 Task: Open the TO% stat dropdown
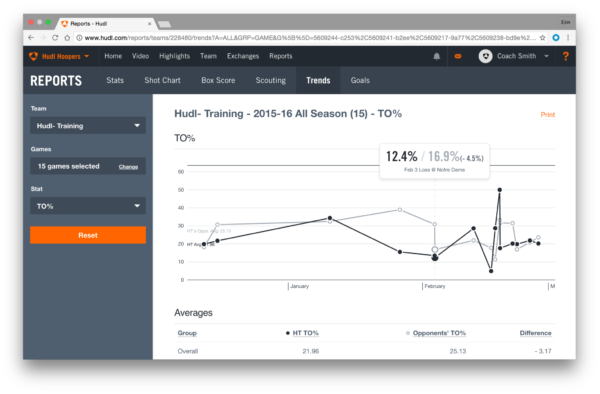coord(88,206)
